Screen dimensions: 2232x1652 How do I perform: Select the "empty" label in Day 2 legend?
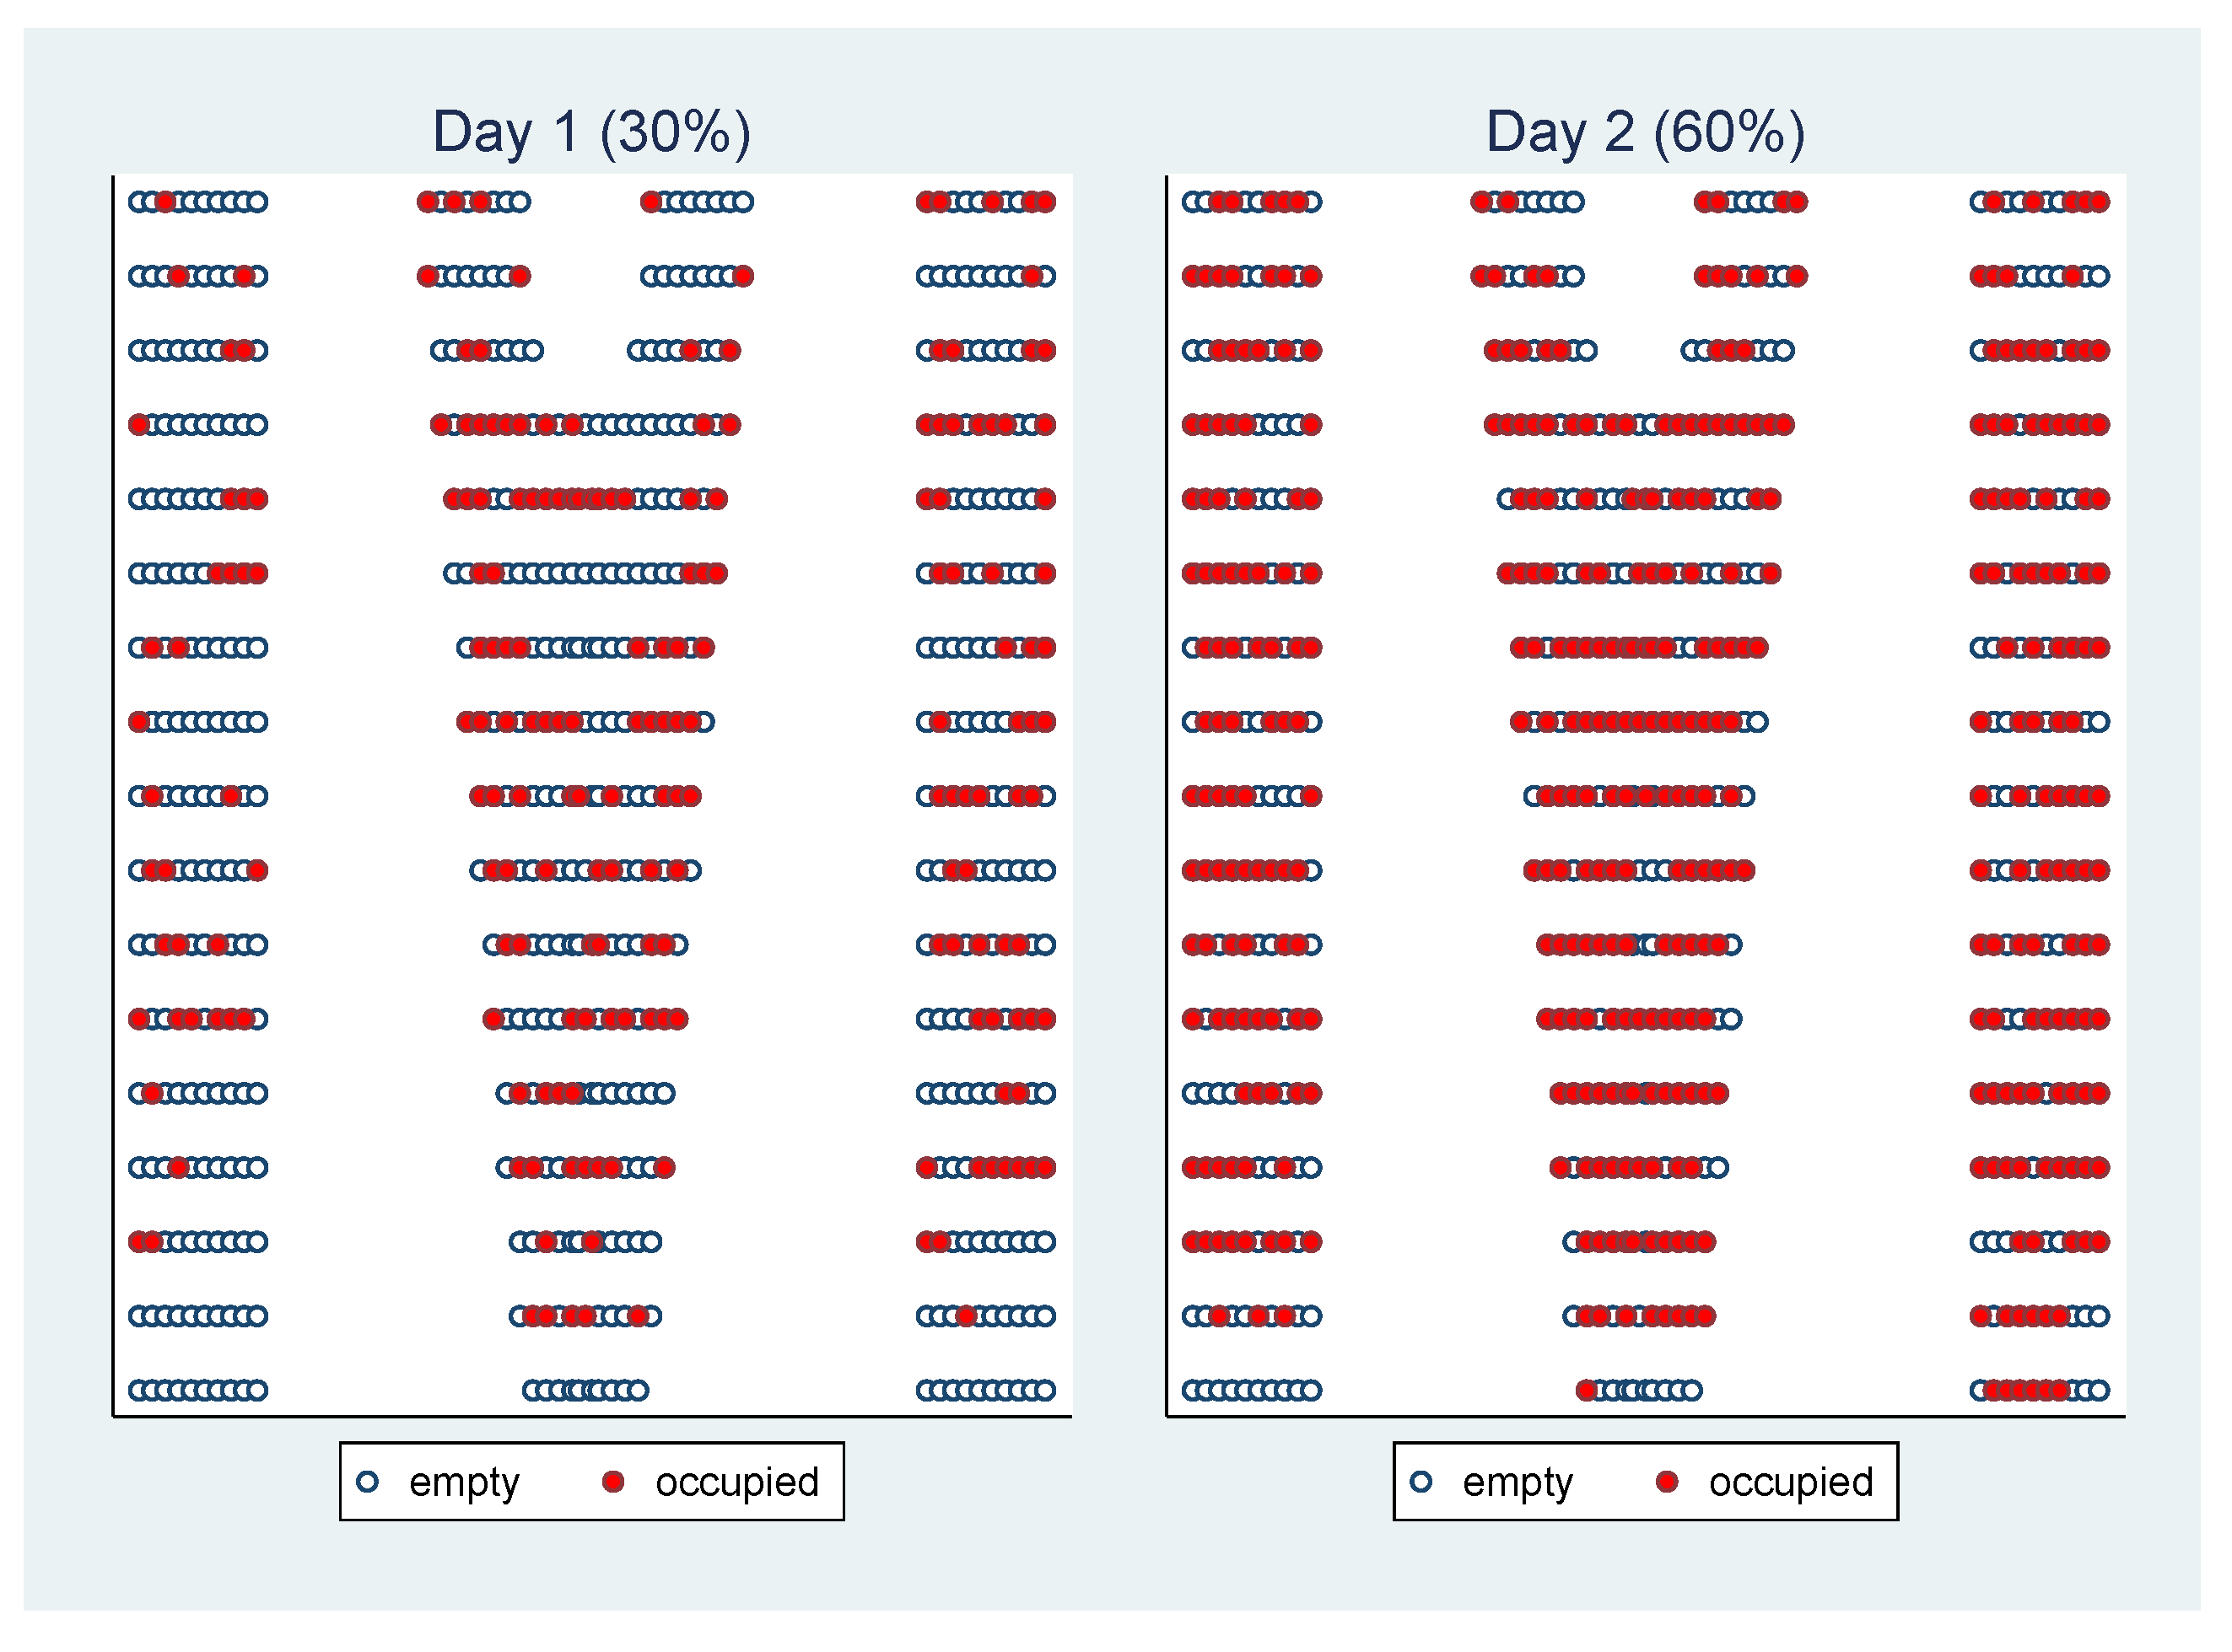point(1517,1482)
